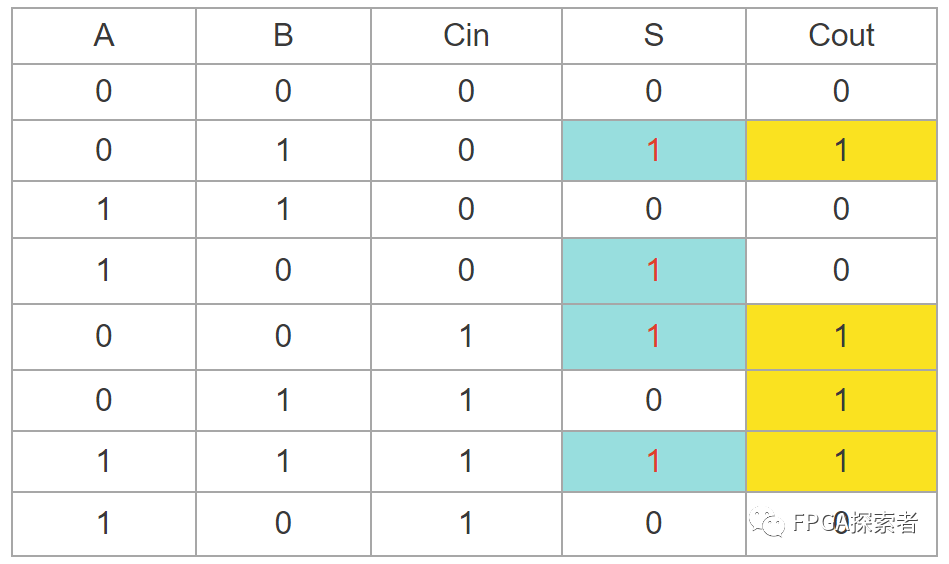Select cyan S cell for A=0, B=0, Cin=1

pos(653,336)
